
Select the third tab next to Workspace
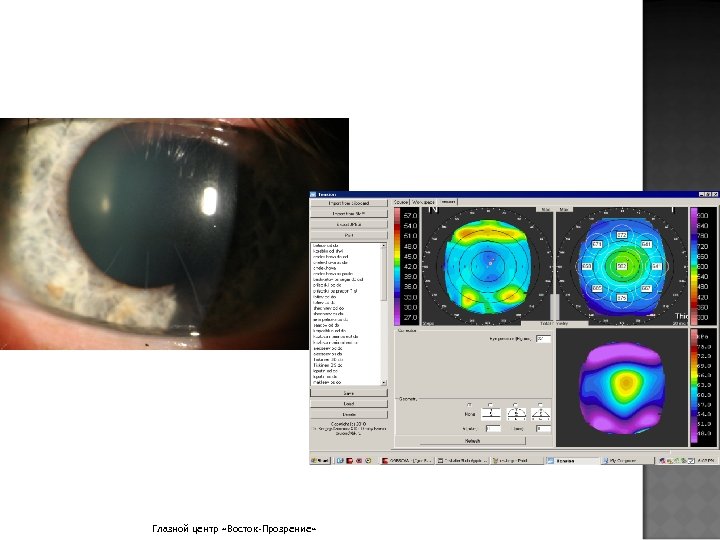coord(448,202)
